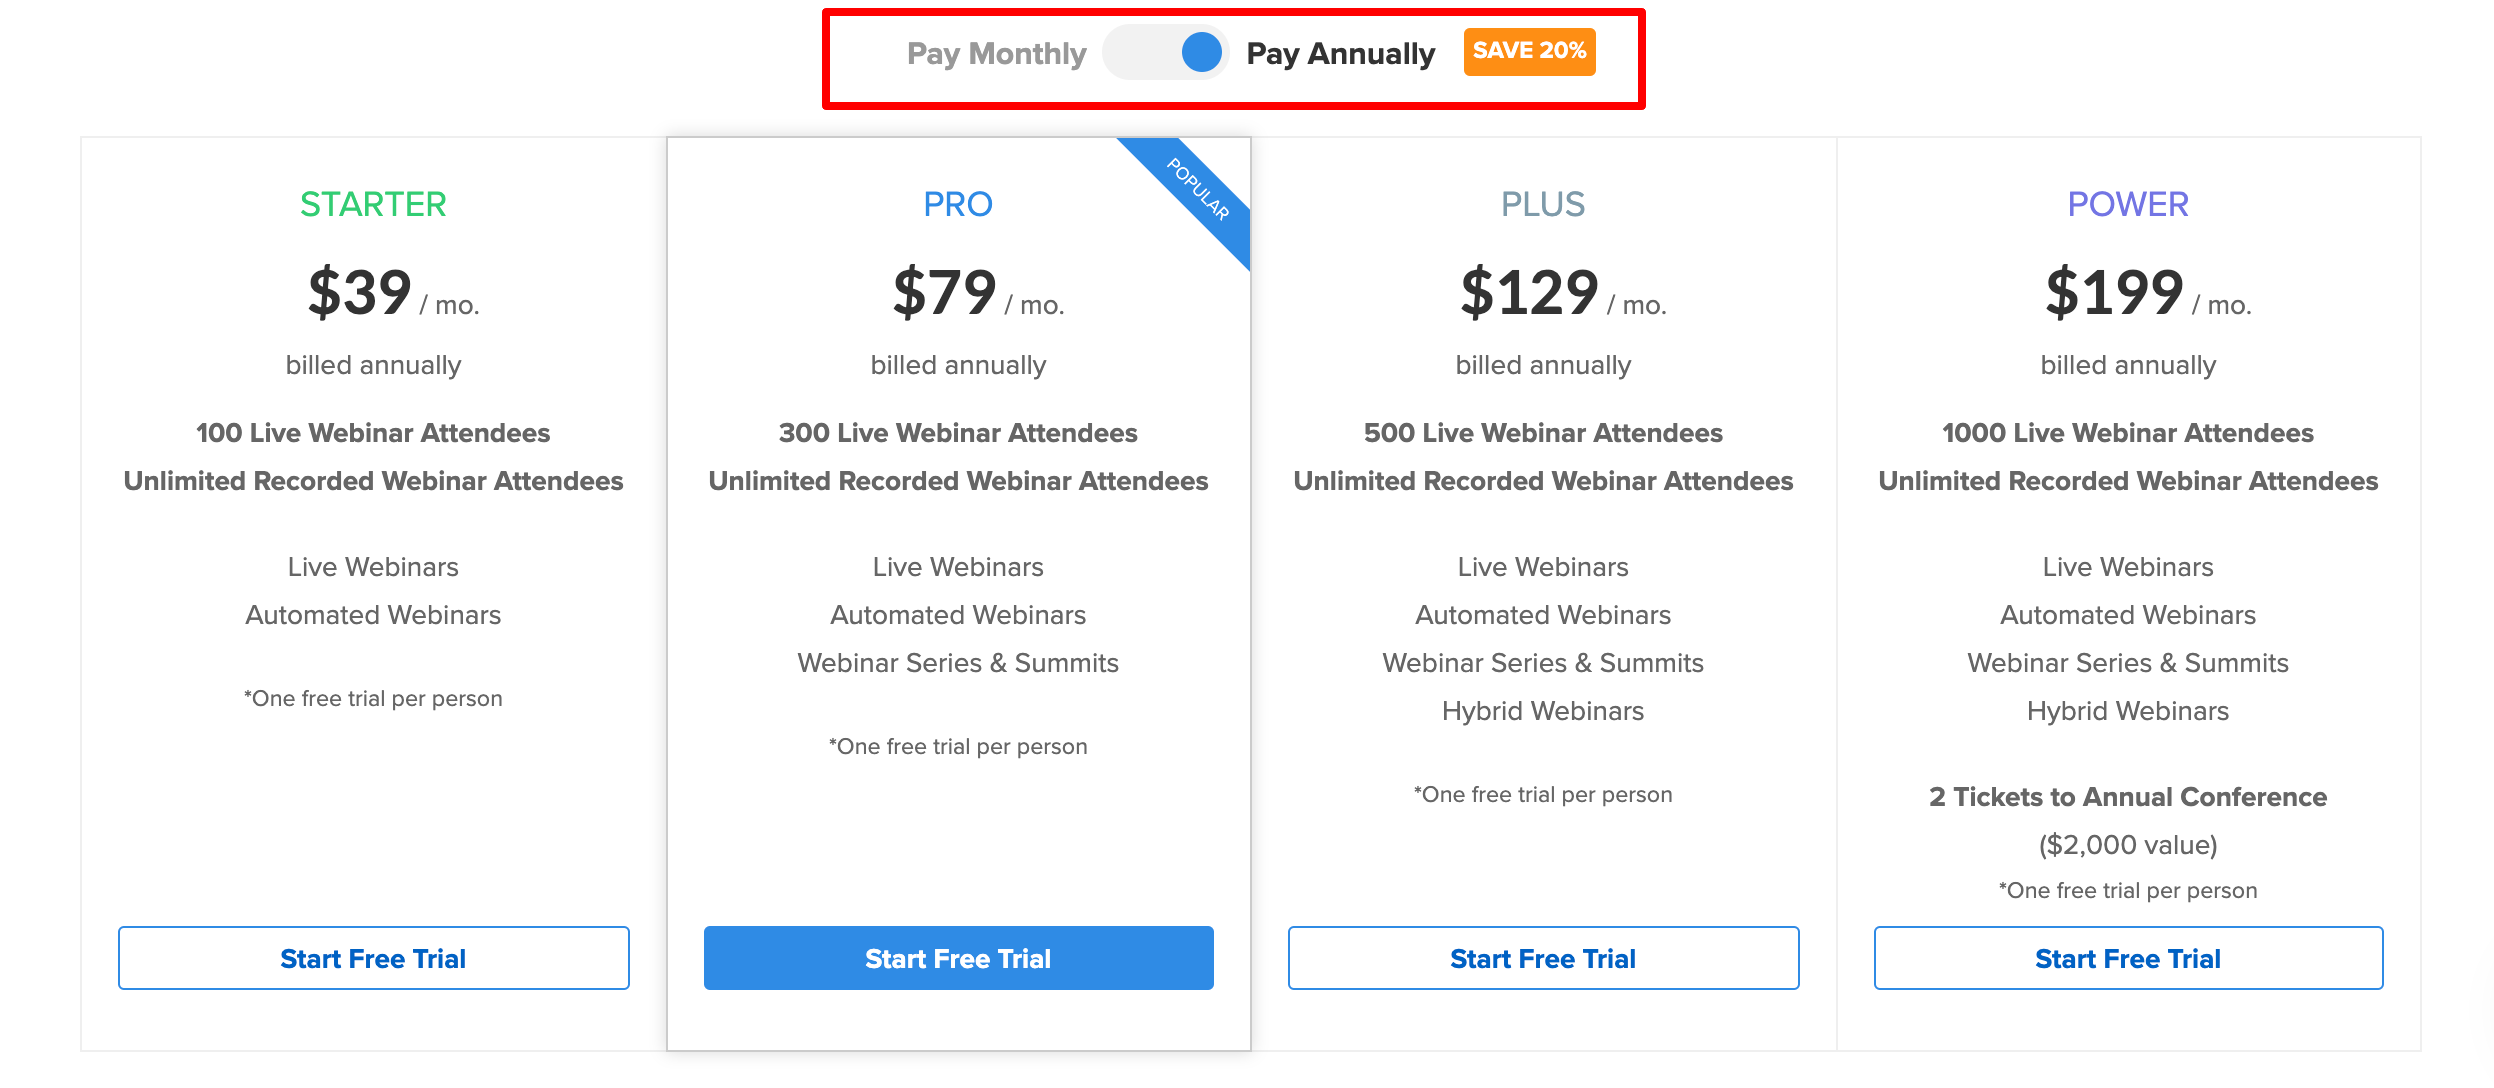Screen dimensions: 2494x1088
Task: Click the 300 Live Webinar Attendees text
Action: coord(958,433)
